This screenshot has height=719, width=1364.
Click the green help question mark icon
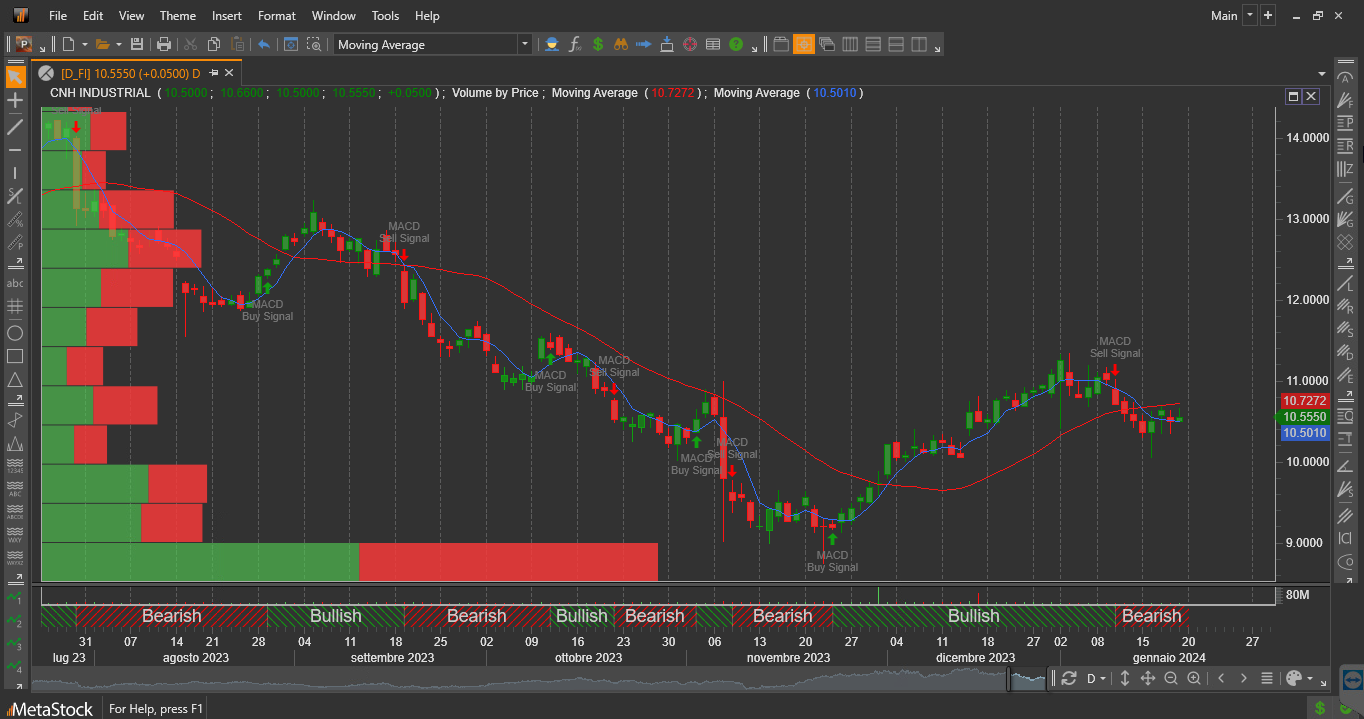tap(736, 44)
